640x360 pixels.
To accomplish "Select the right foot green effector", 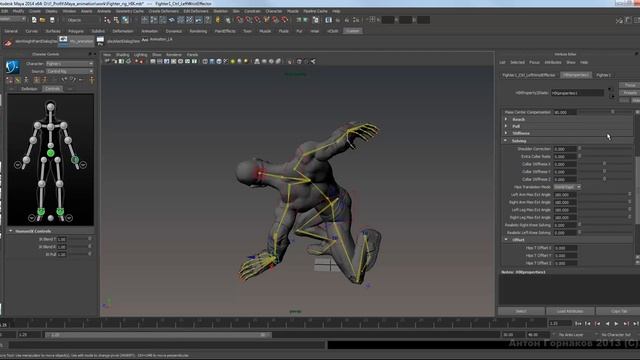I will pos(41,211).
